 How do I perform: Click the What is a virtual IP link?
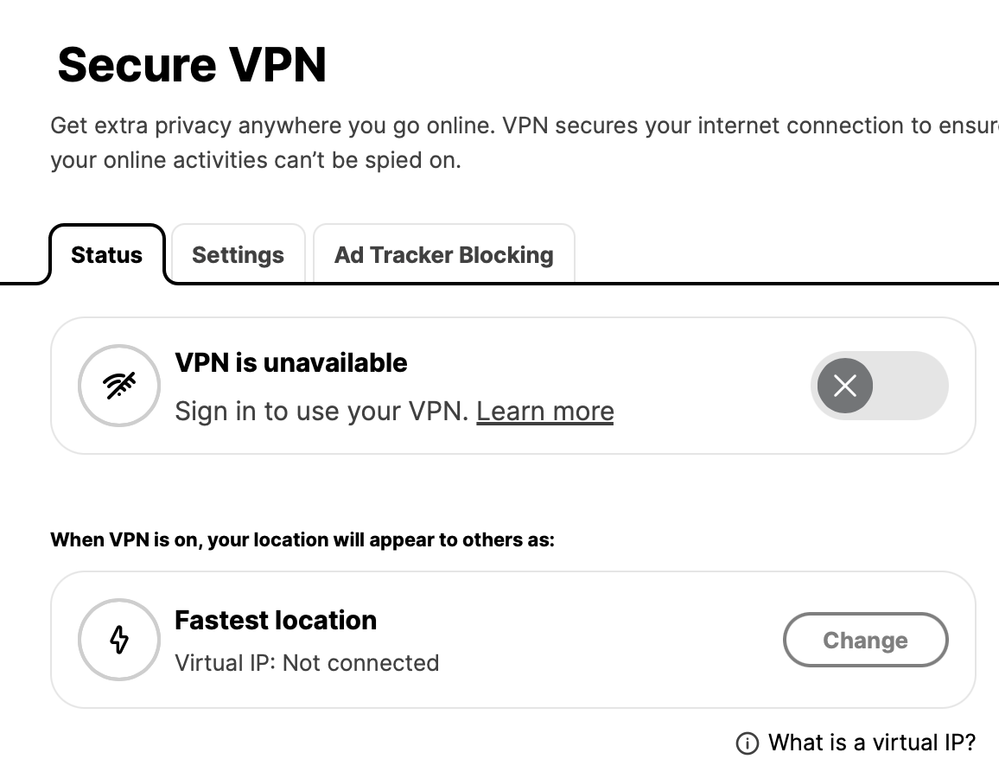[x=872, y=743]
